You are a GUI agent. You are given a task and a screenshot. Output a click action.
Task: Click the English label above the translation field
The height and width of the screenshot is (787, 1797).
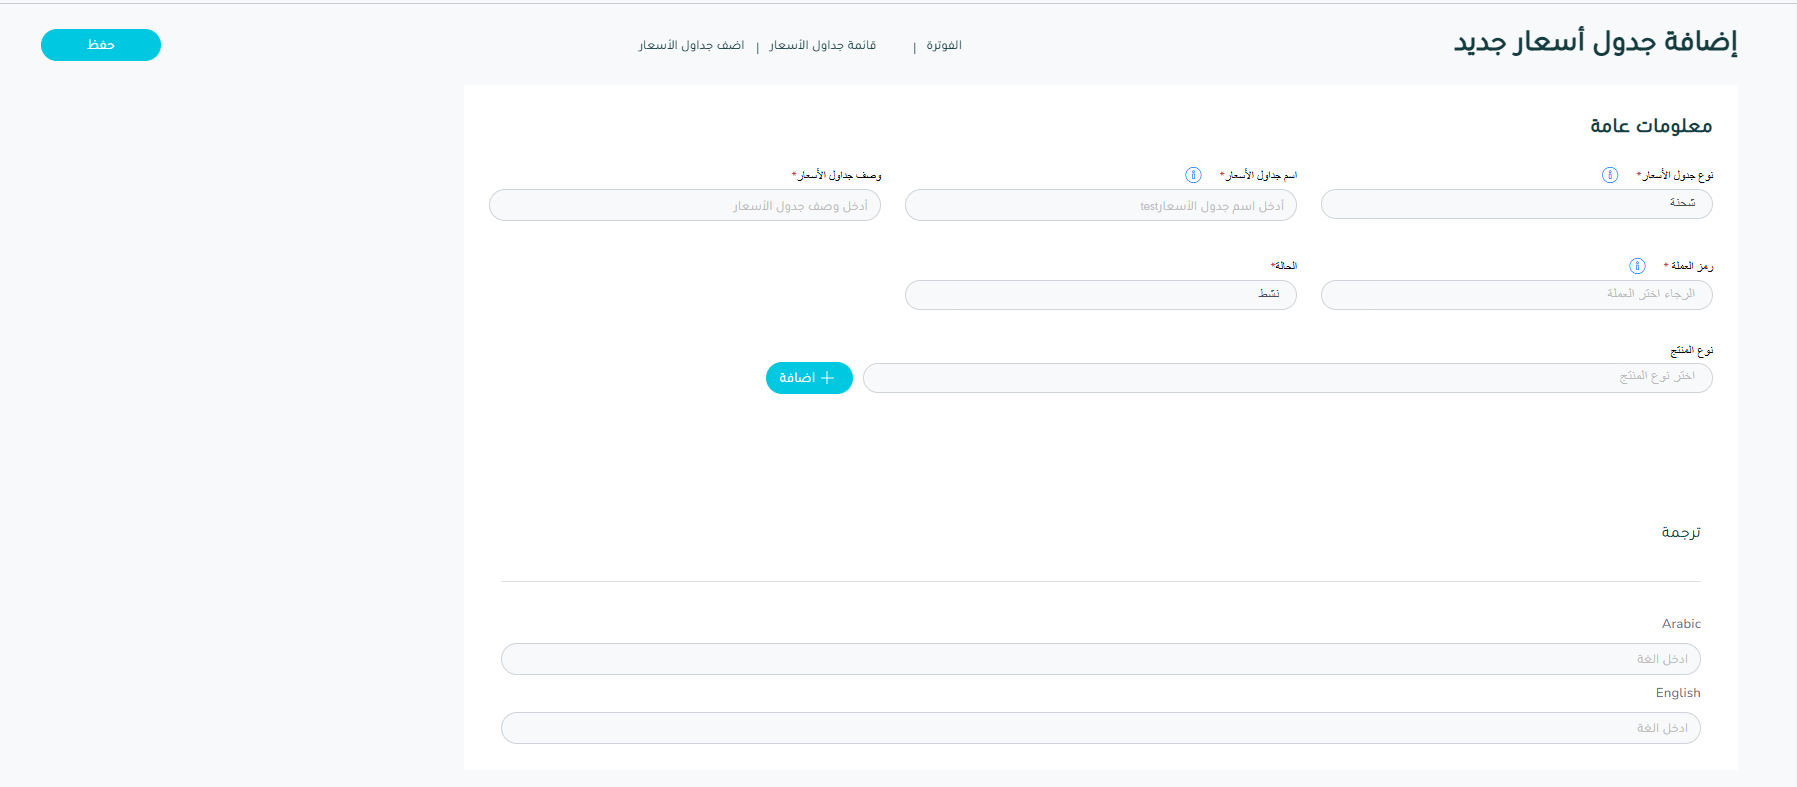[x=1677, y=693]
